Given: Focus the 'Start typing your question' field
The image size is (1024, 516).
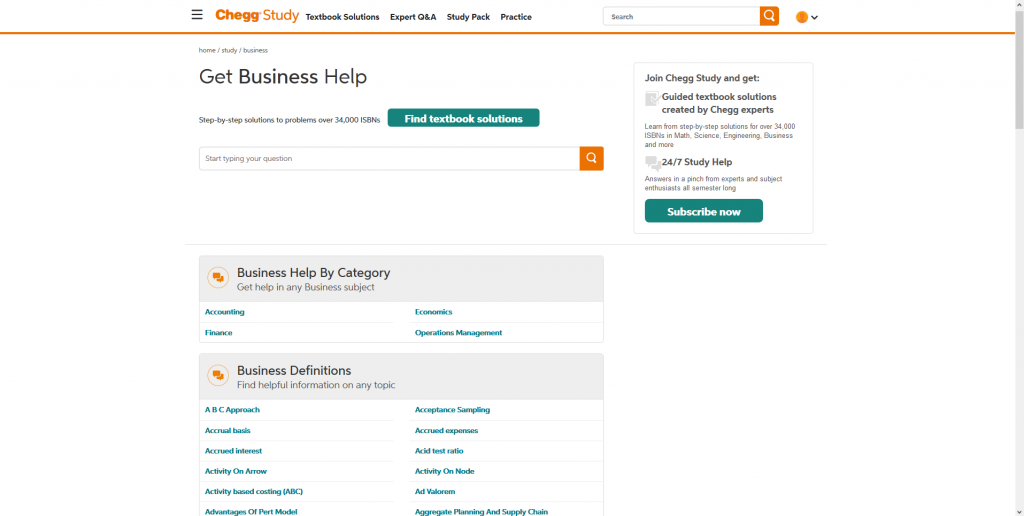Looking at the screenshot, I should pyautogui.click(x=389, y=158).
